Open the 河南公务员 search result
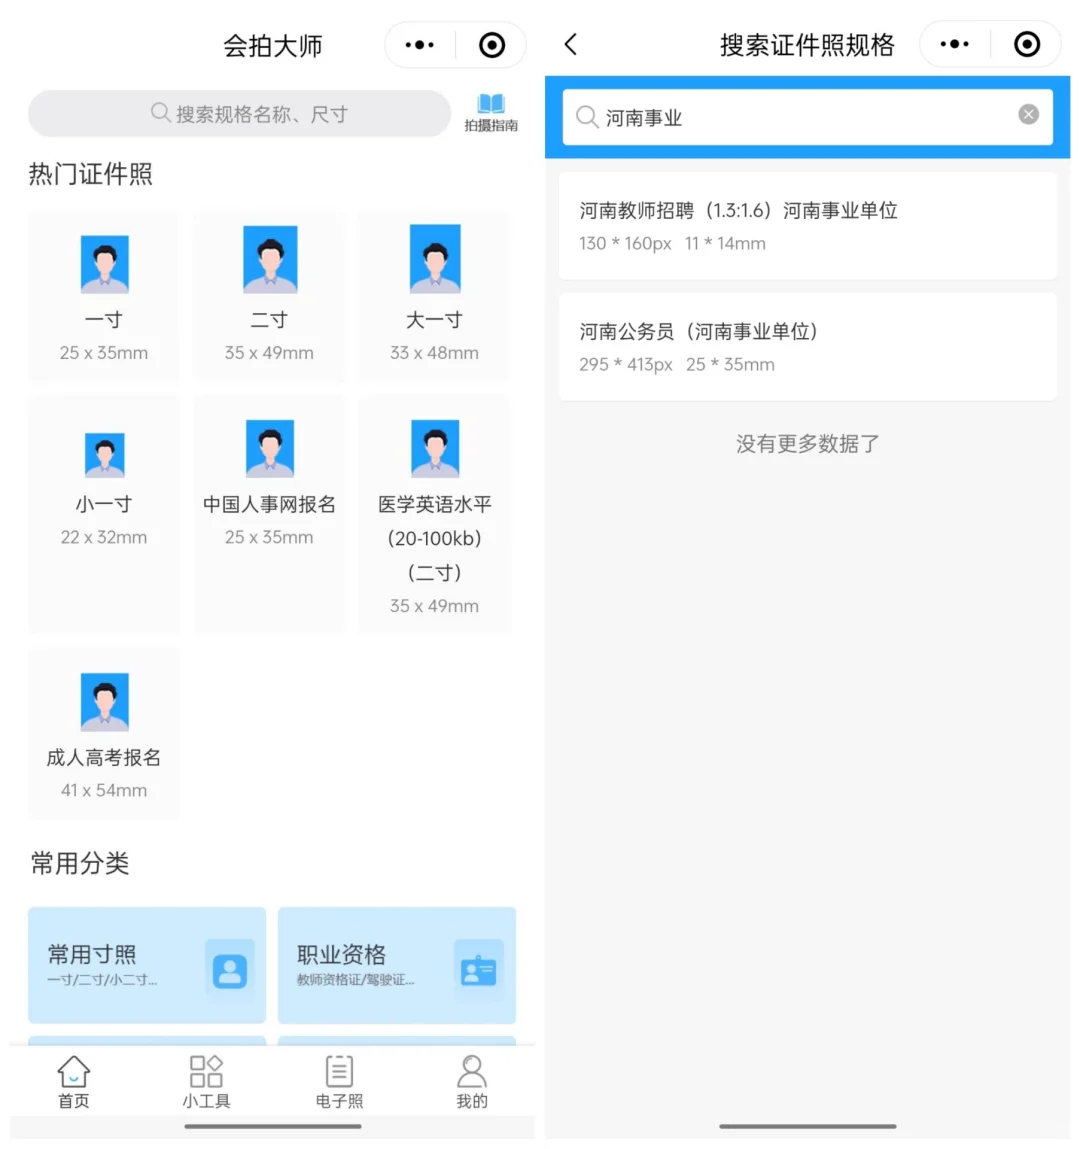The width and height of the screenshot is (1080, 1149). tap(807, 346)
